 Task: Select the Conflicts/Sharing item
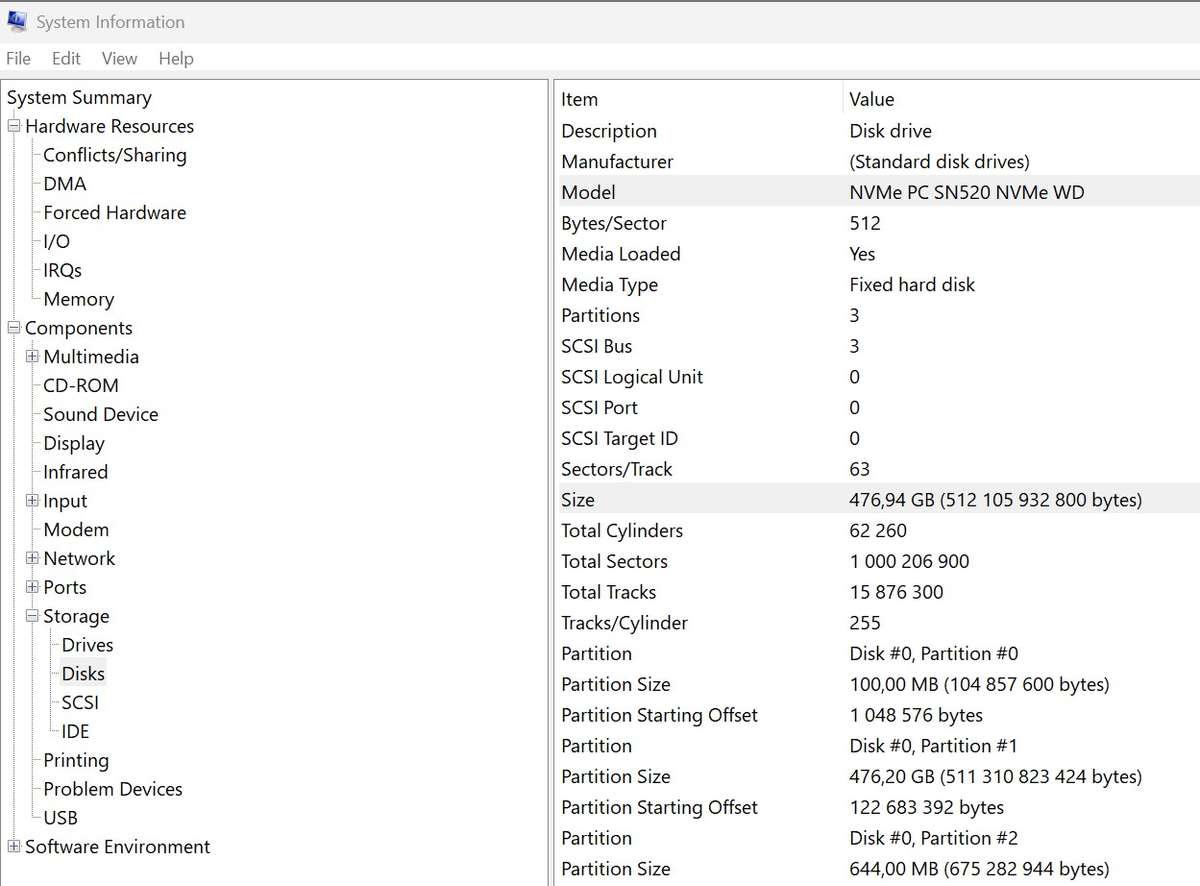114,155
